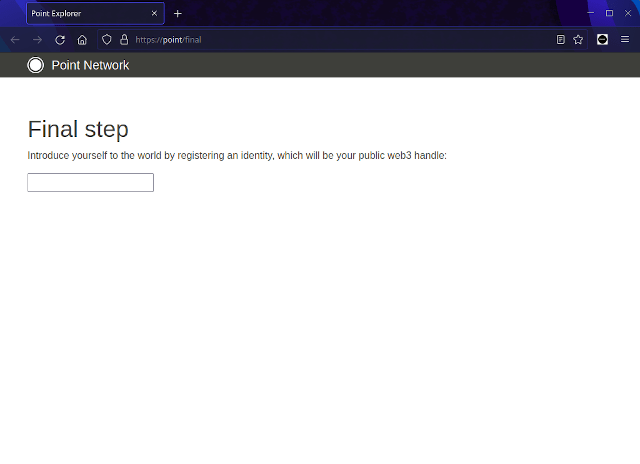Click the address bar URL text
This screenshot has height=464, width=640.
168,40
